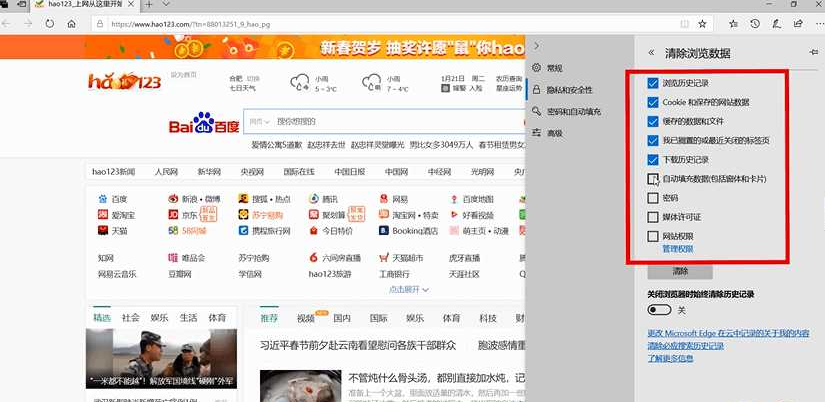The height and width of the screenshot is (402, 825).
Task: Expand more sites via 点击展开
Action: click(x=409, y=289)
